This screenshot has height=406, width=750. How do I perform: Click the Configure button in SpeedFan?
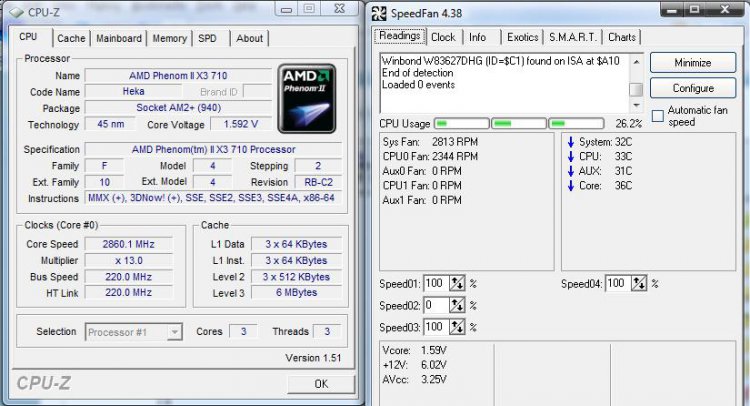pos(693,88)
